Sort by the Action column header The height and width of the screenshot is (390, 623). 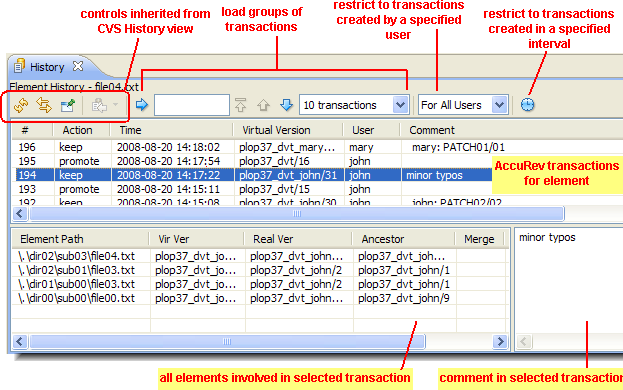pyautogui.click(x=81, y=130)
